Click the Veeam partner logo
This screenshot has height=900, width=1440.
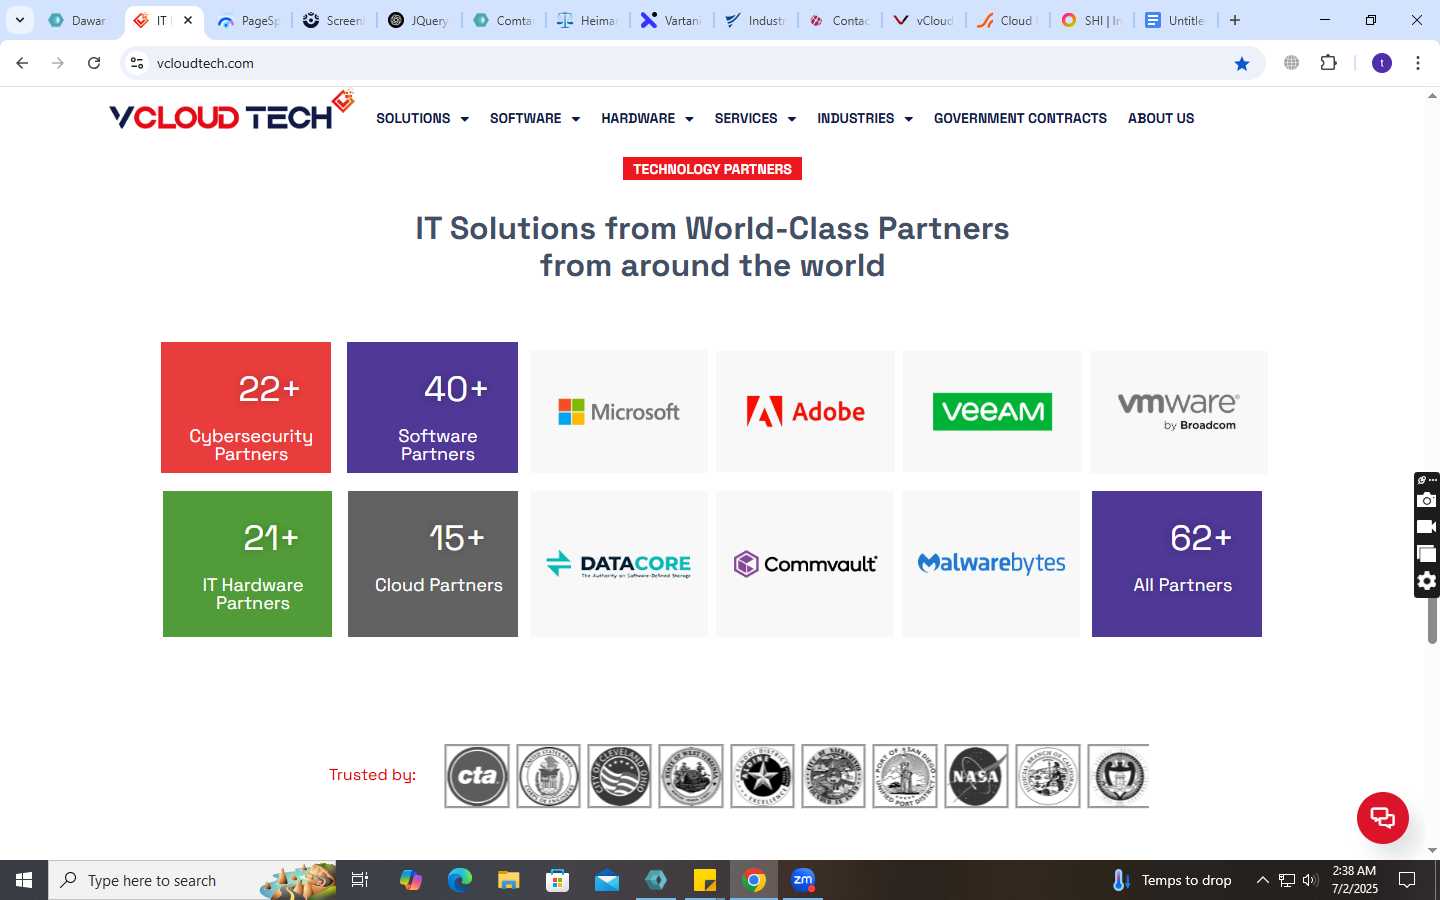pyautogui.click(x=992, y=411)
